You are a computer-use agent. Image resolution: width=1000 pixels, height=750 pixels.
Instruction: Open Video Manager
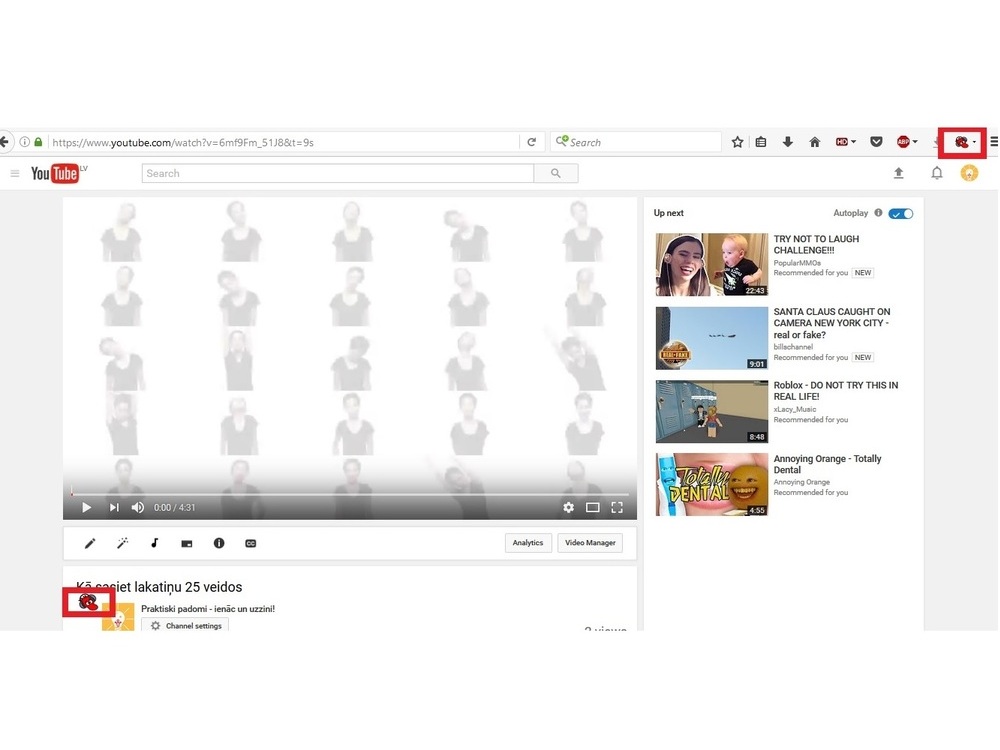click(590, 543)
